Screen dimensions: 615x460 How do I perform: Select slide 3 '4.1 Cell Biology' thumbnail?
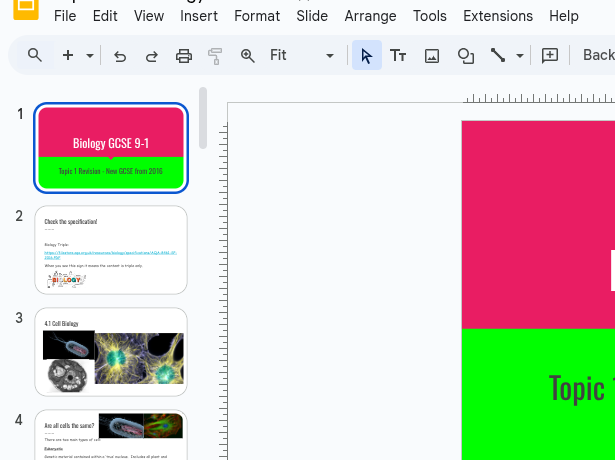click(111, 352)
